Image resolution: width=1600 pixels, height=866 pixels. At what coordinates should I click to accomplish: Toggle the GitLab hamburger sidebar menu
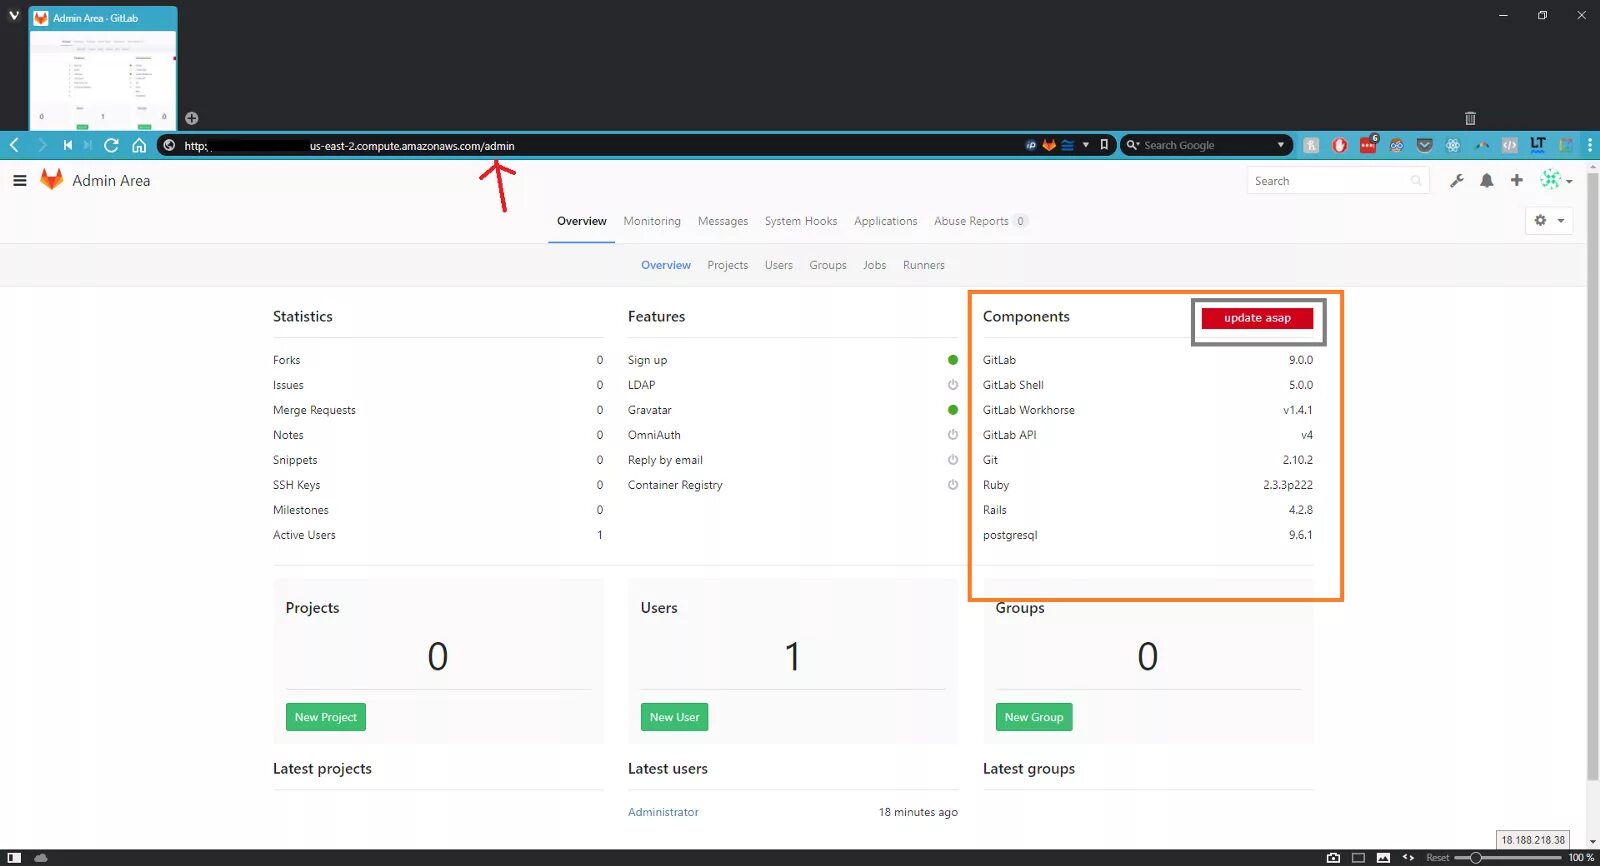[19, 181]
